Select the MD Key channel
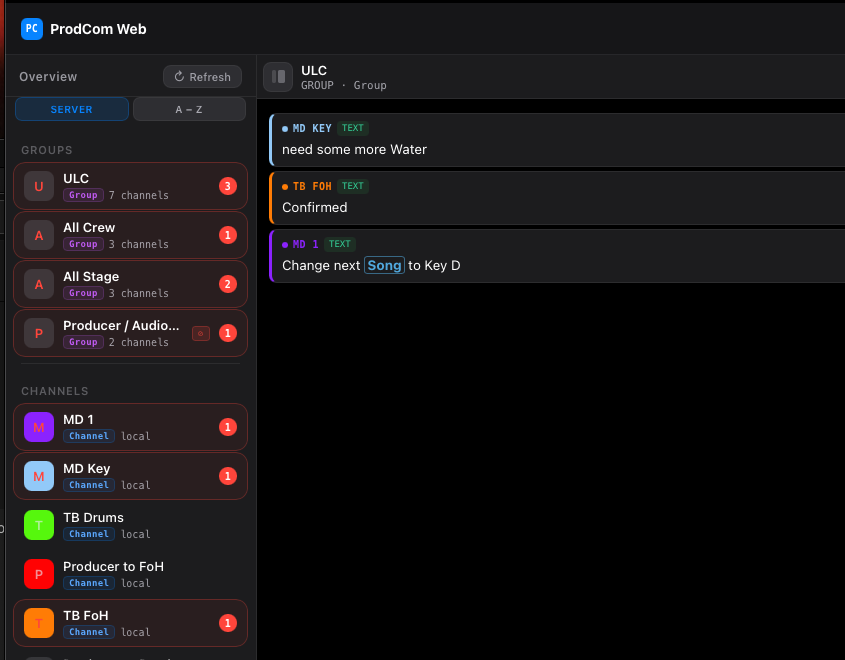Image resolution: width=845 pixels, height=660 pixels. 130,476
